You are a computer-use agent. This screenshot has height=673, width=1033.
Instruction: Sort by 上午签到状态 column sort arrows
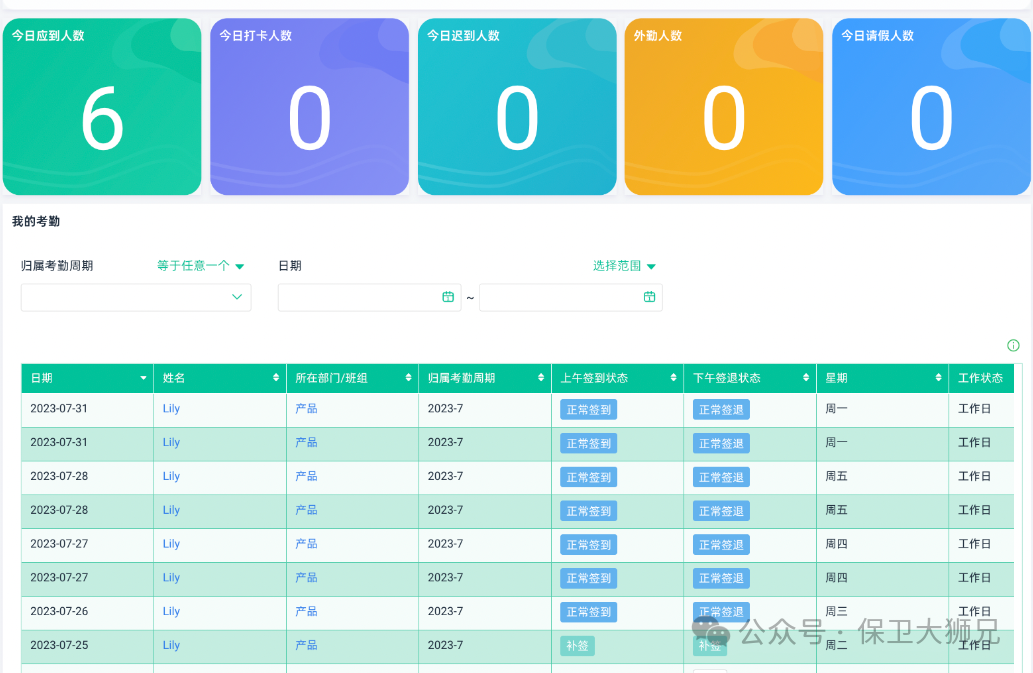pyautogui.click(x=673, y=378)
